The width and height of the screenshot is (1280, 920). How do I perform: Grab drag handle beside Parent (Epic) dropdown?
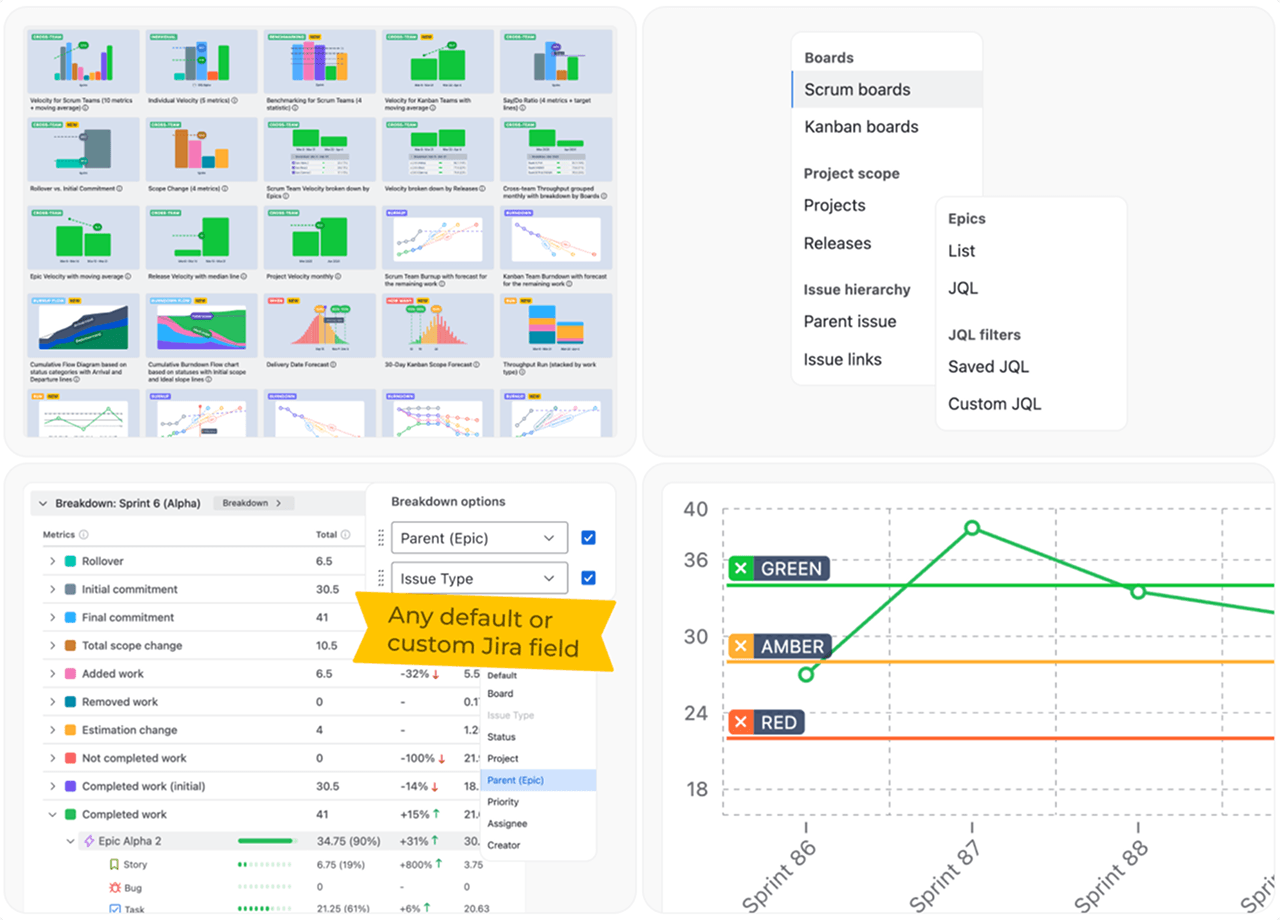[x=380, y=538]
